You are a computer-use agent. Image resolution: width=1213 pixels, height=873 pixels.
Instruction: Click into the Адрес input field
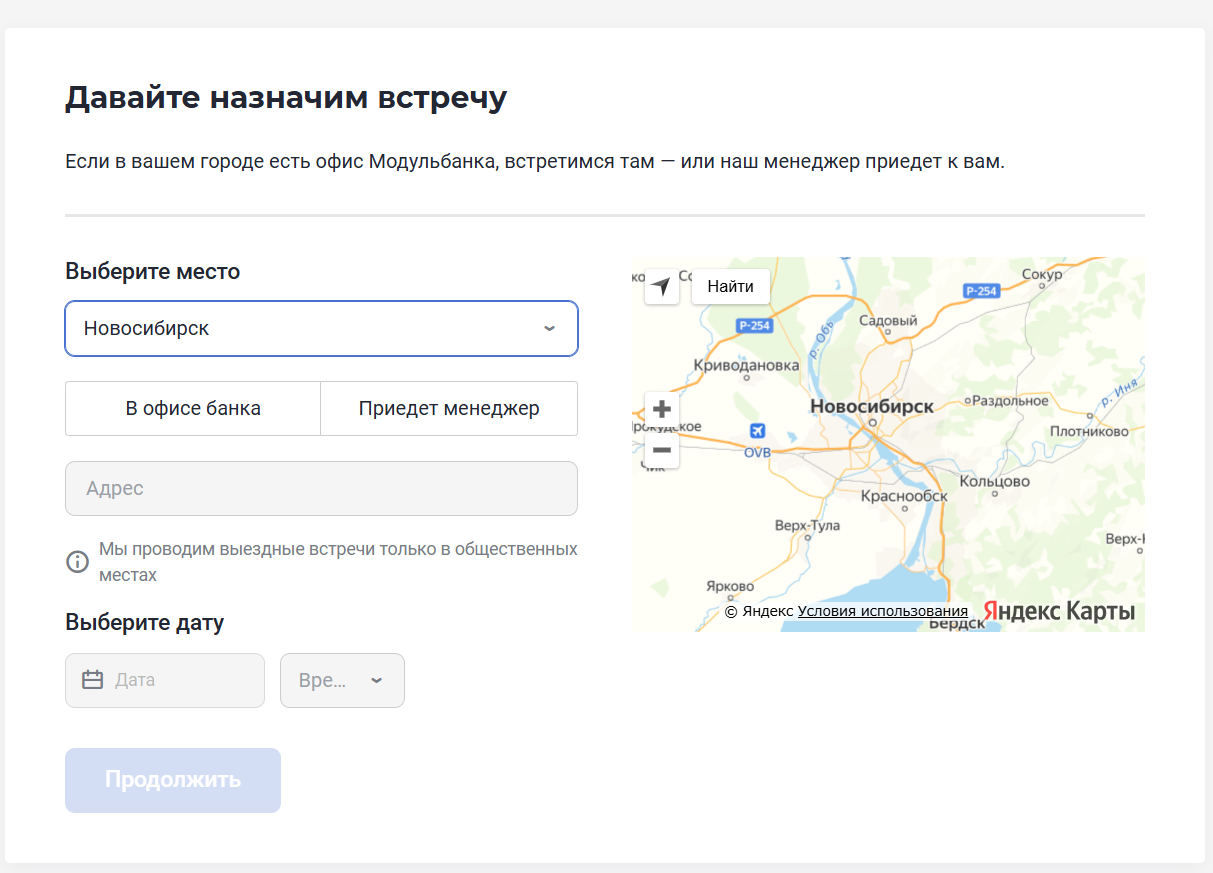[x=321, y=488]
